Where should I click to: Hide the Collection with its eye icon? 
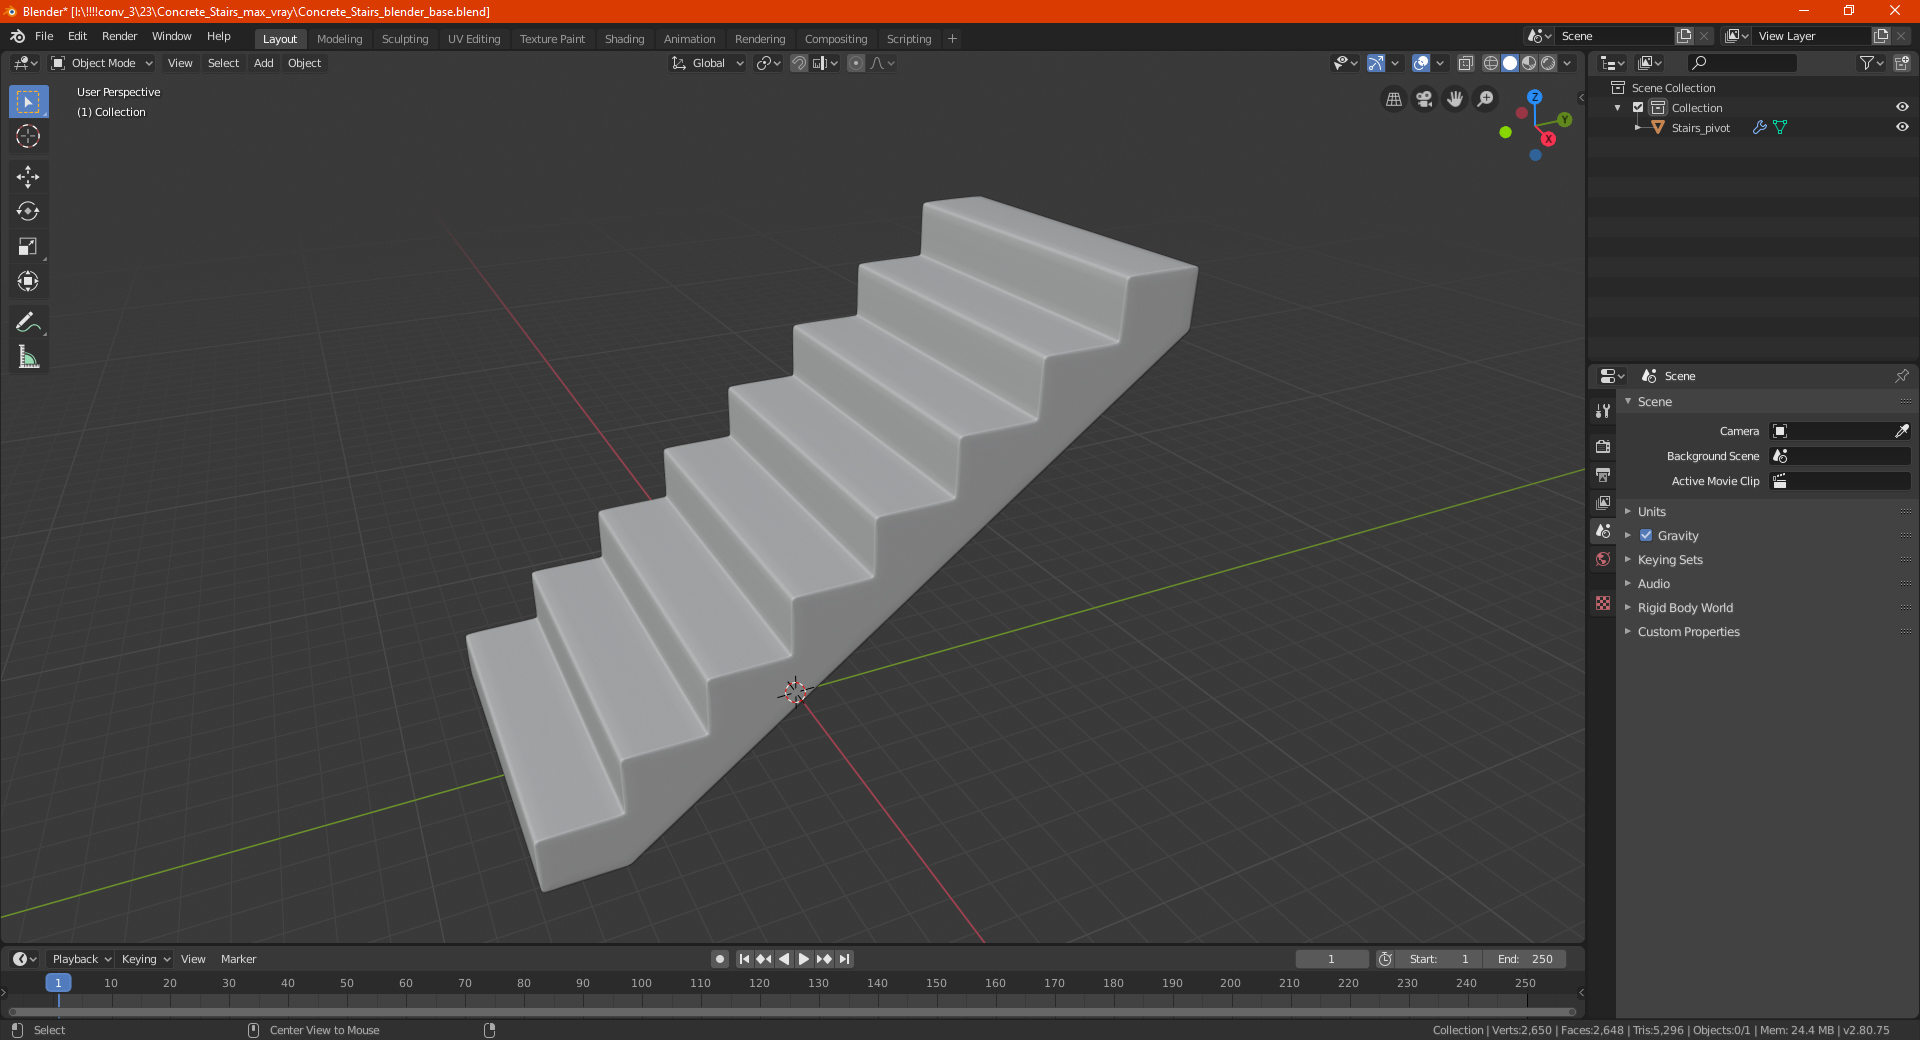pyautogui.click(x=1902, y=108)
